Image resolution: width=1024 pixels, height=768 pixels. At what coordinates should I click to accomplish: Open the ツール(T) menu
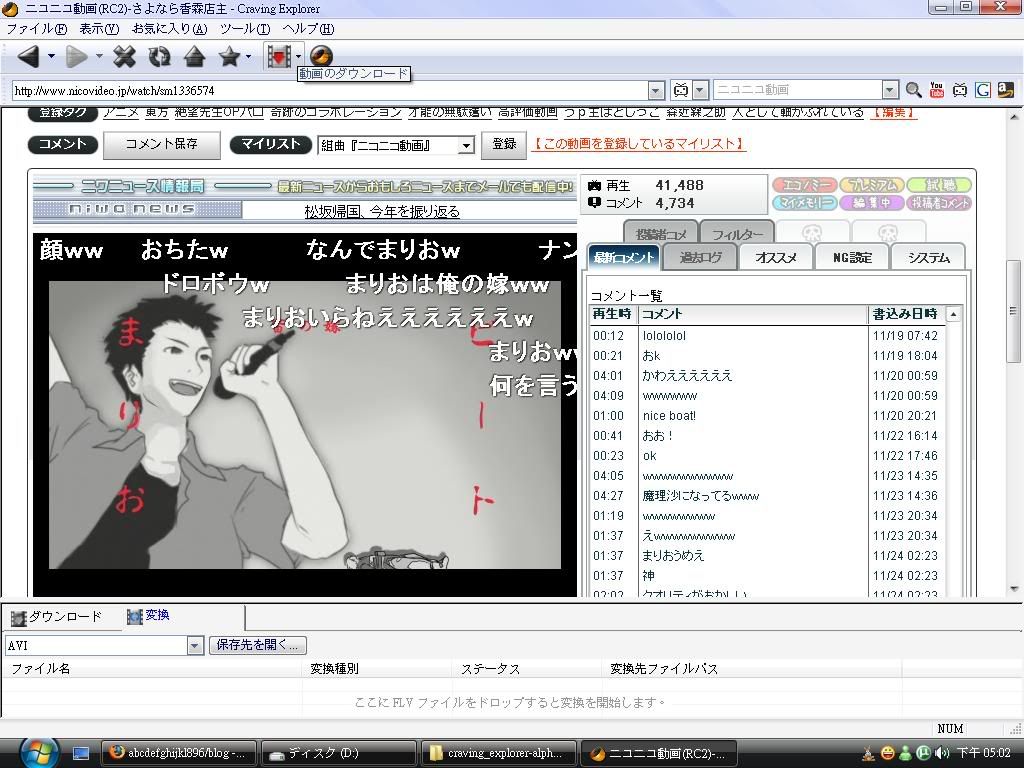[245, 29]
